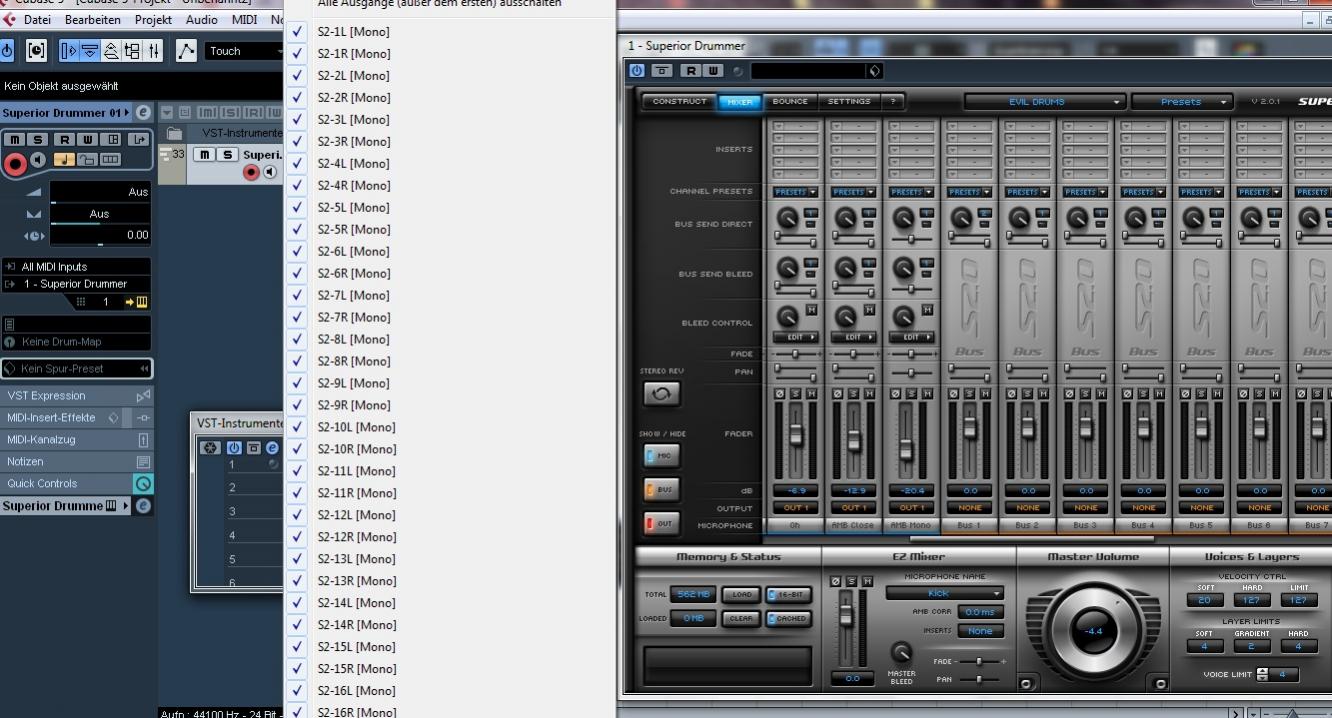Open the SETTINGS tab
This screenshot has width=1332, height=718.
click(x=848, y=101)
